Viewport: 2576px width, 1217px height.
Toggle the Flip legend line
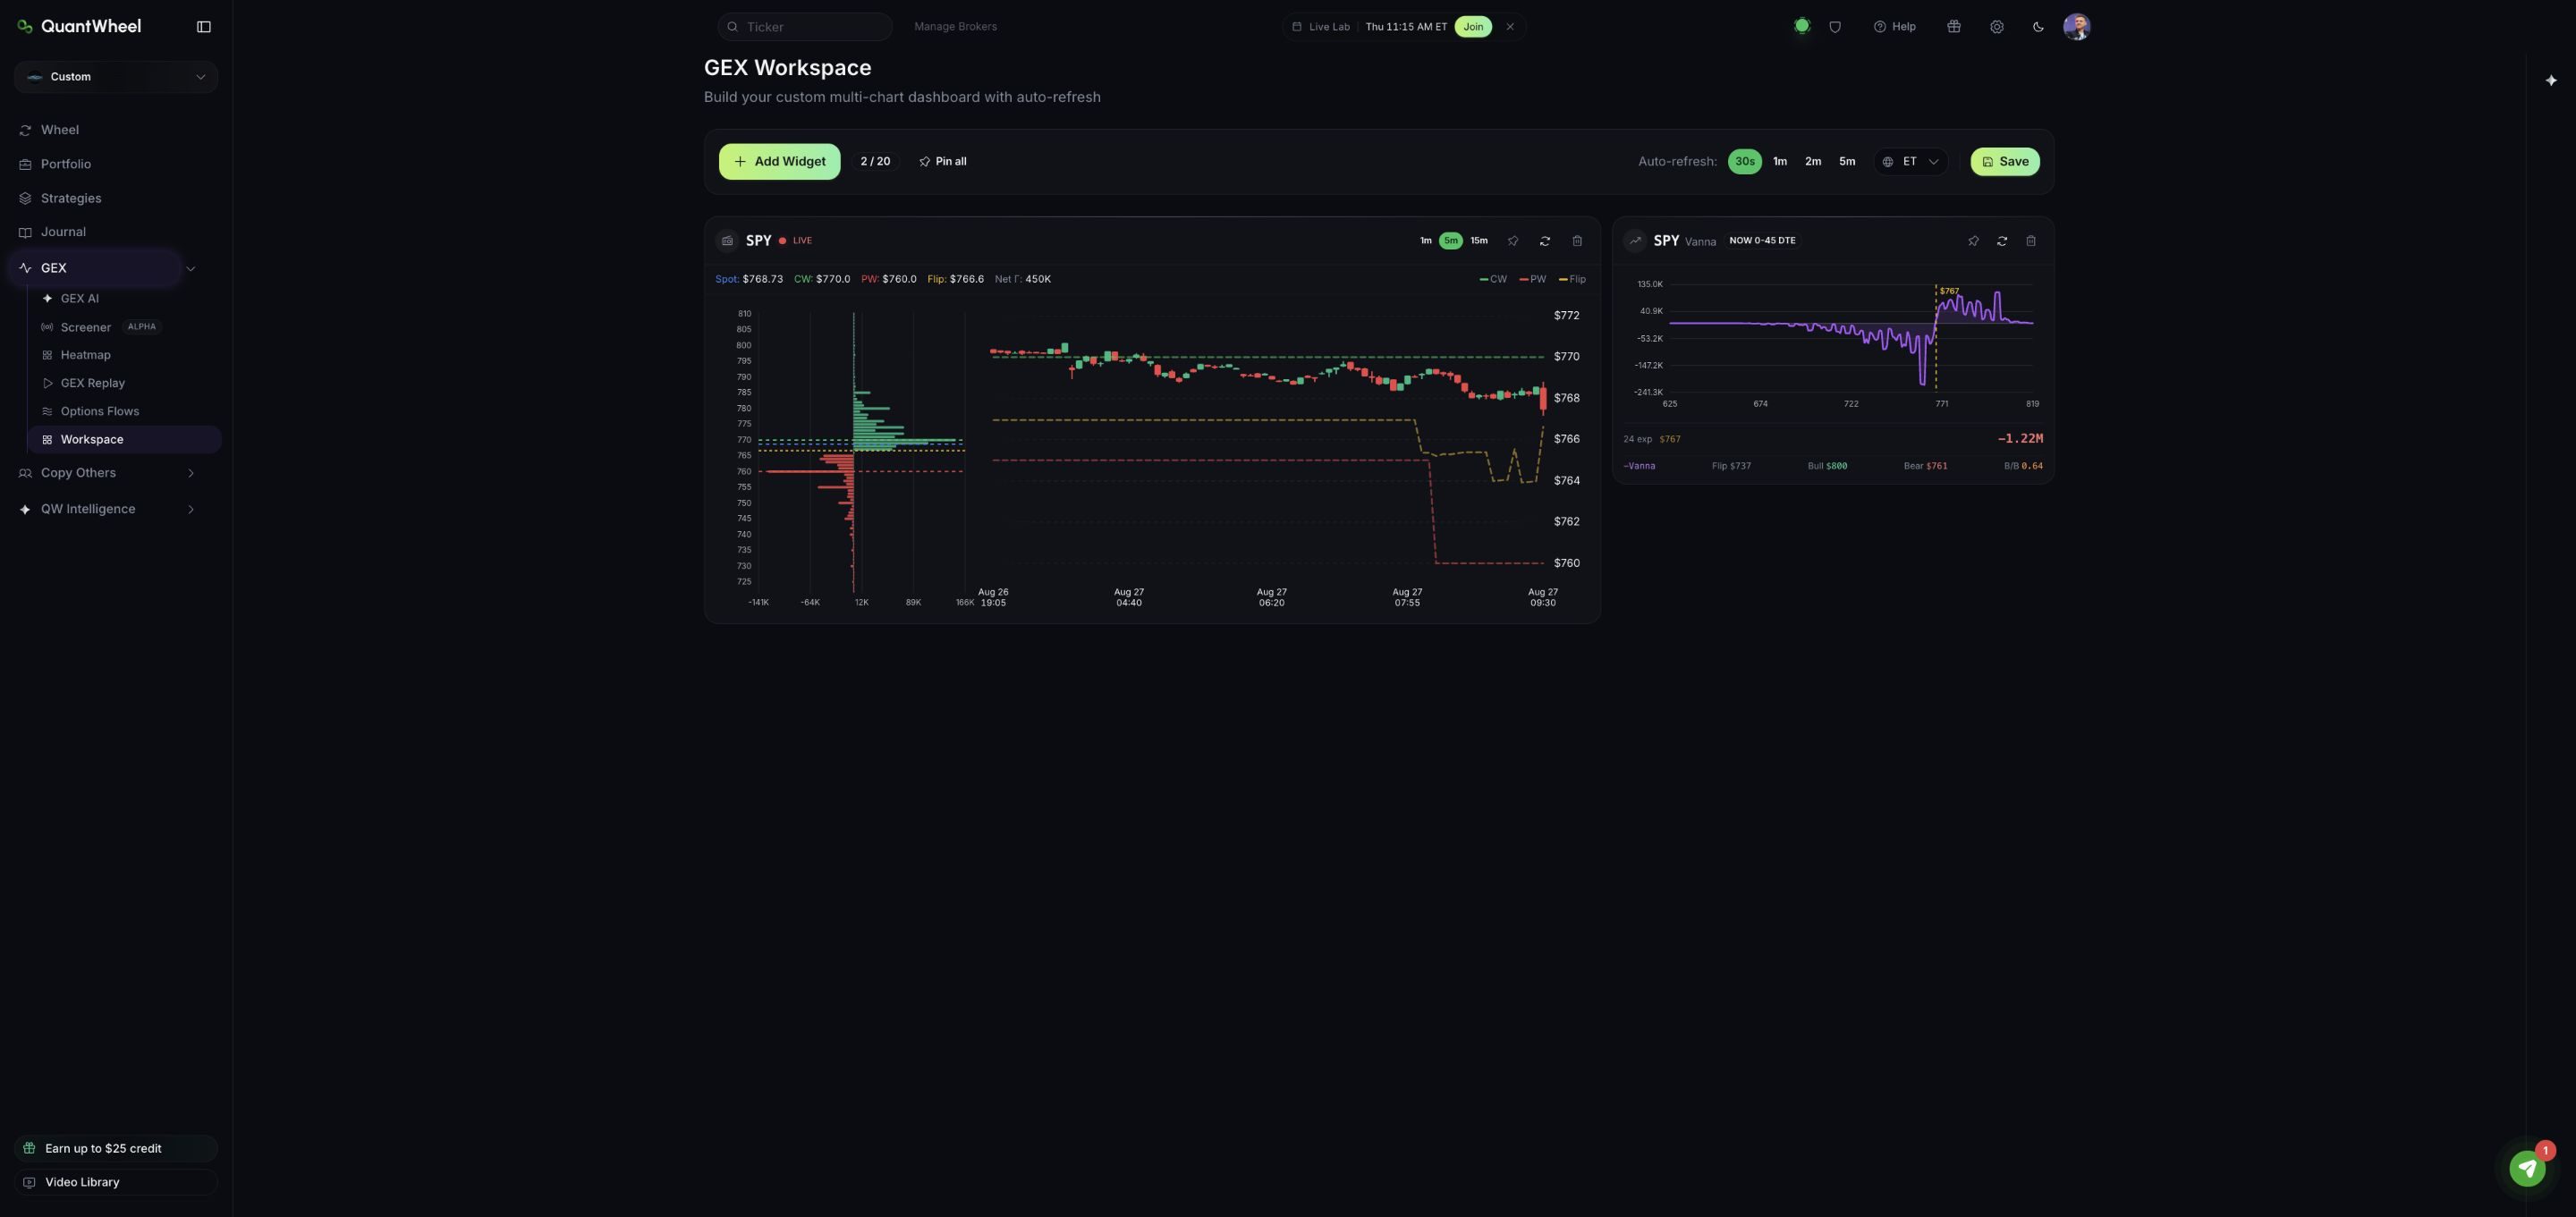[x=1572, y=279]
